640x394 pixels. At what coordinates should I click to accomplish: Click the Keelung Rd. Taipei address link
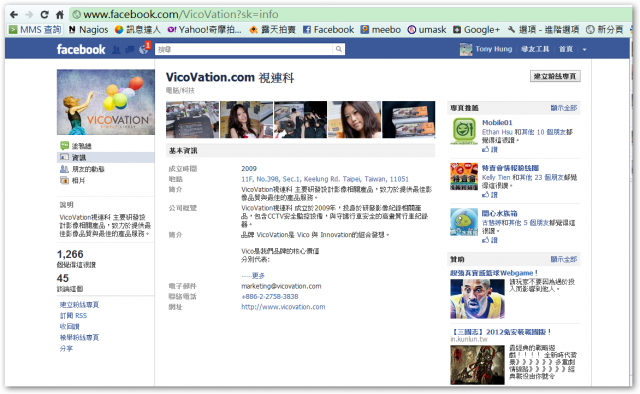tap(325, 179)
